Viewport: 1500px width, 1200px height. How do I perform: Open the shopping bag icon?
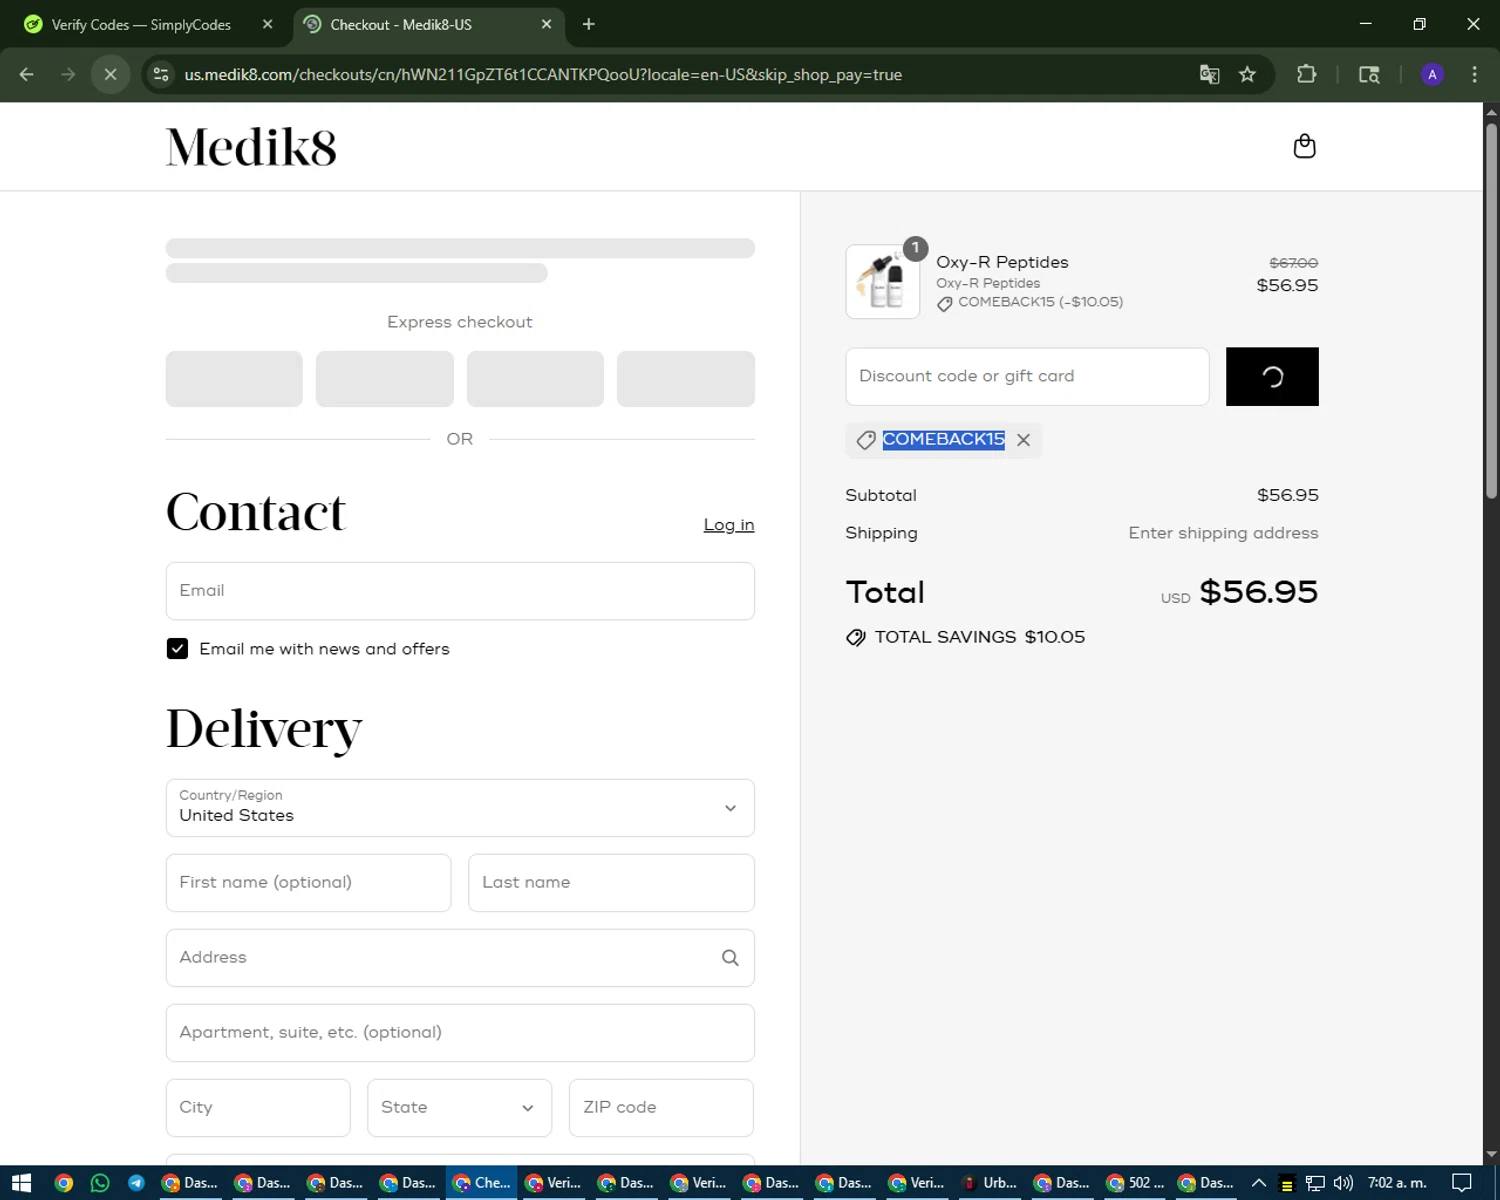click(1304, 146)
